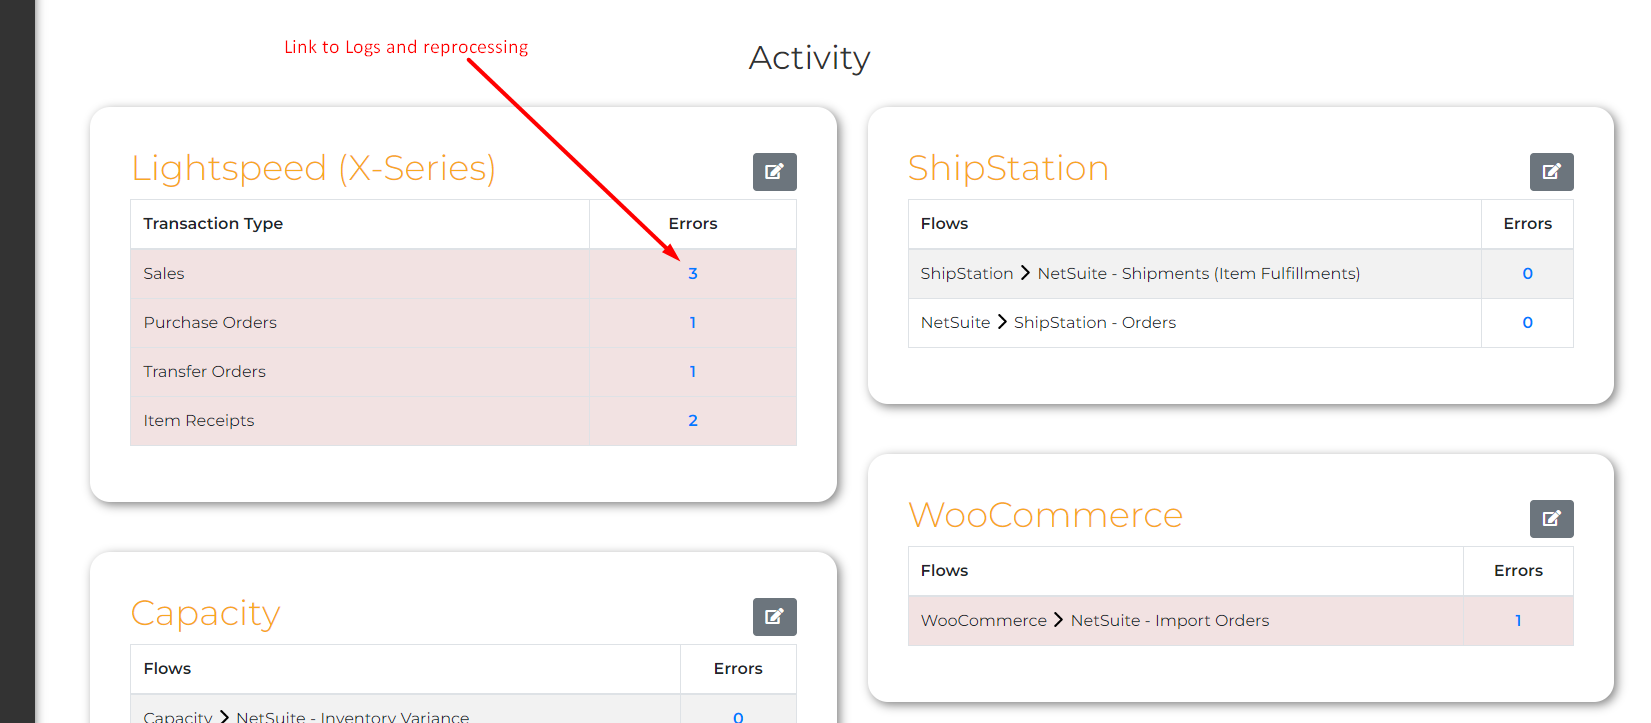
Task: Click the ShipStation card heading
Action: click(x=1008, y=169)
